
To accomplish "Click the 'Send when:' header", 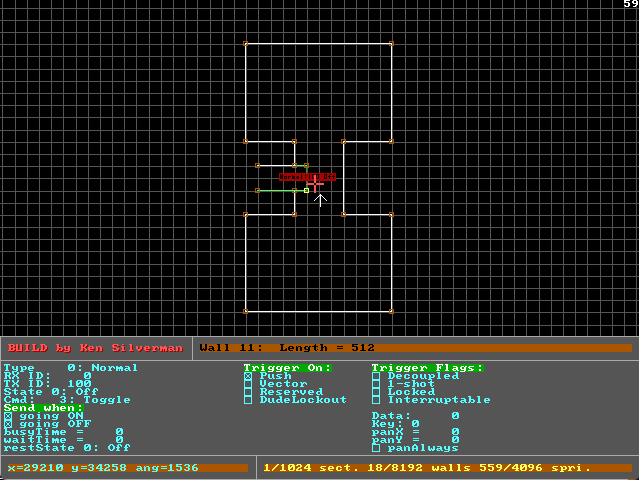I will point(43,408).
